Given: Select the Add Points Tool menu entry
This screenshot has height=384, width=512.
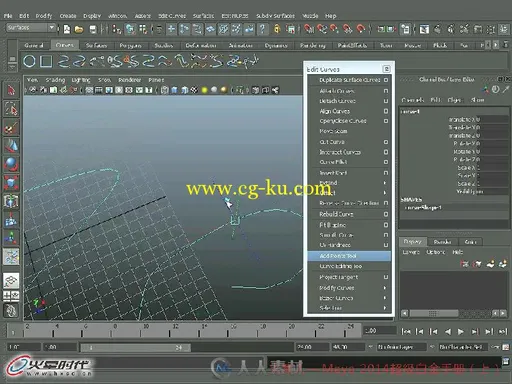Looking at the screenshot, I should 349,256.
